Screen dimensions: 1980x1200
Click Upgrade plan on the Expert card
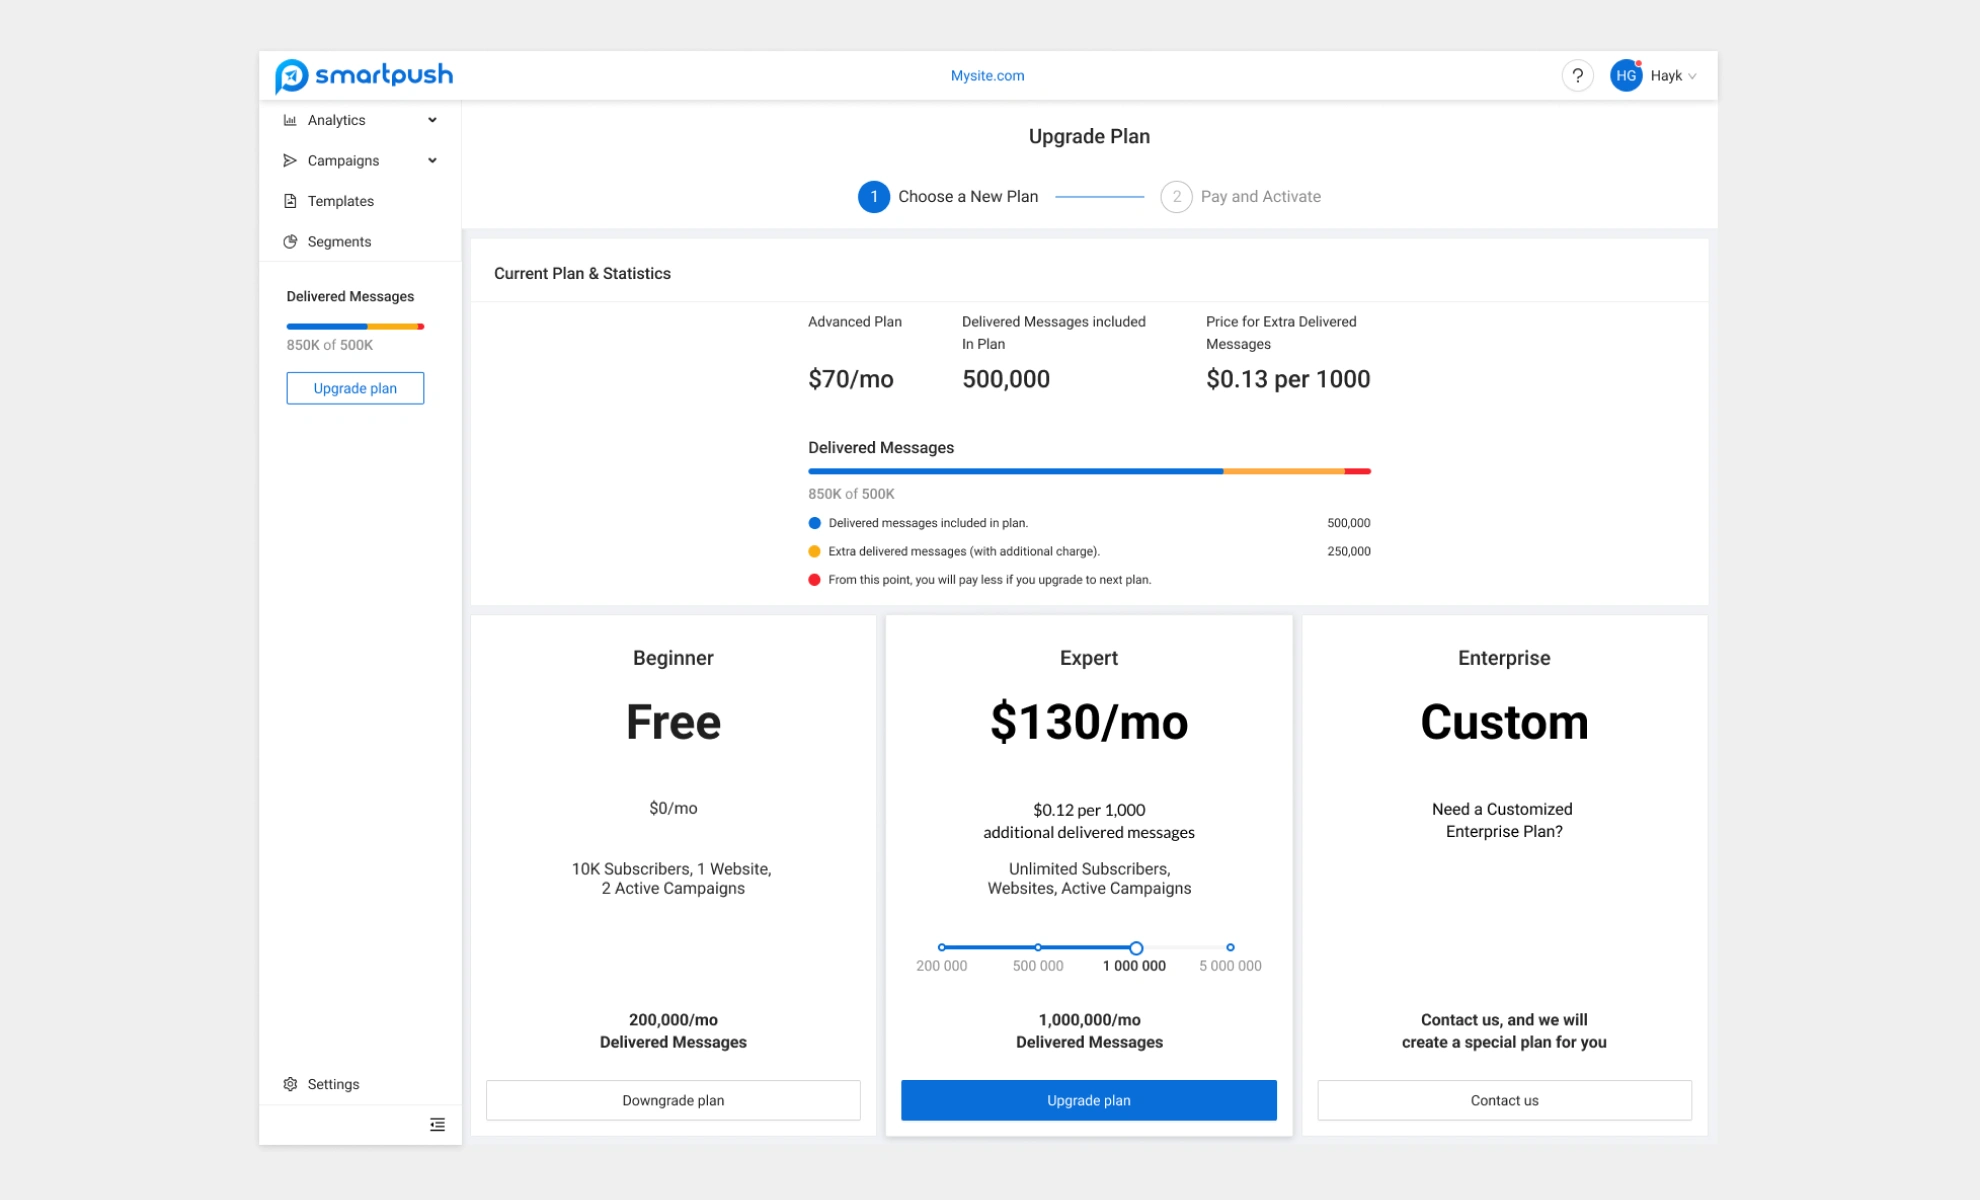1088,1100
